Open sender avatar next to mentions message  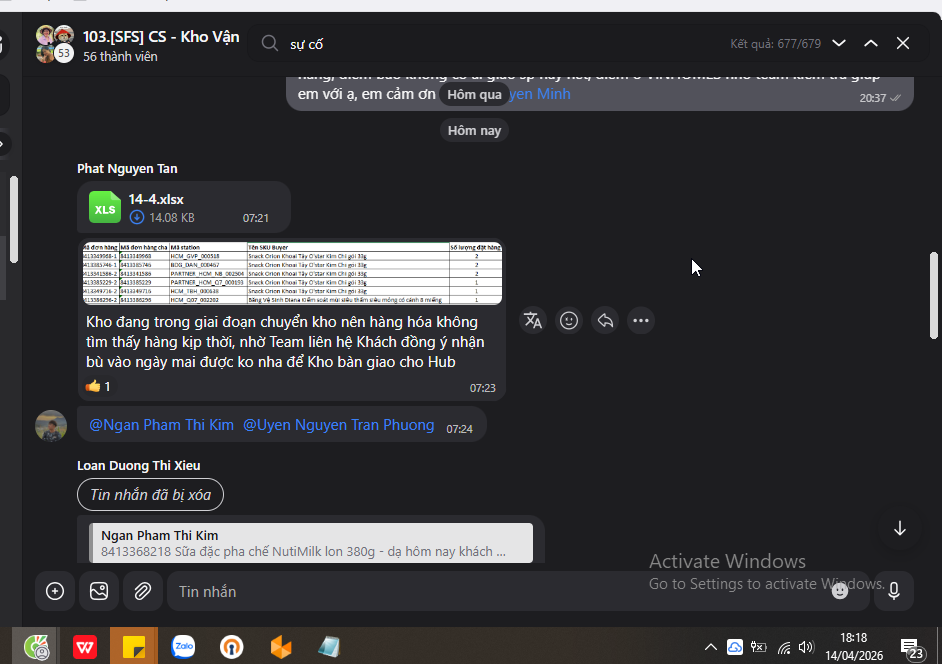[51, 426]
